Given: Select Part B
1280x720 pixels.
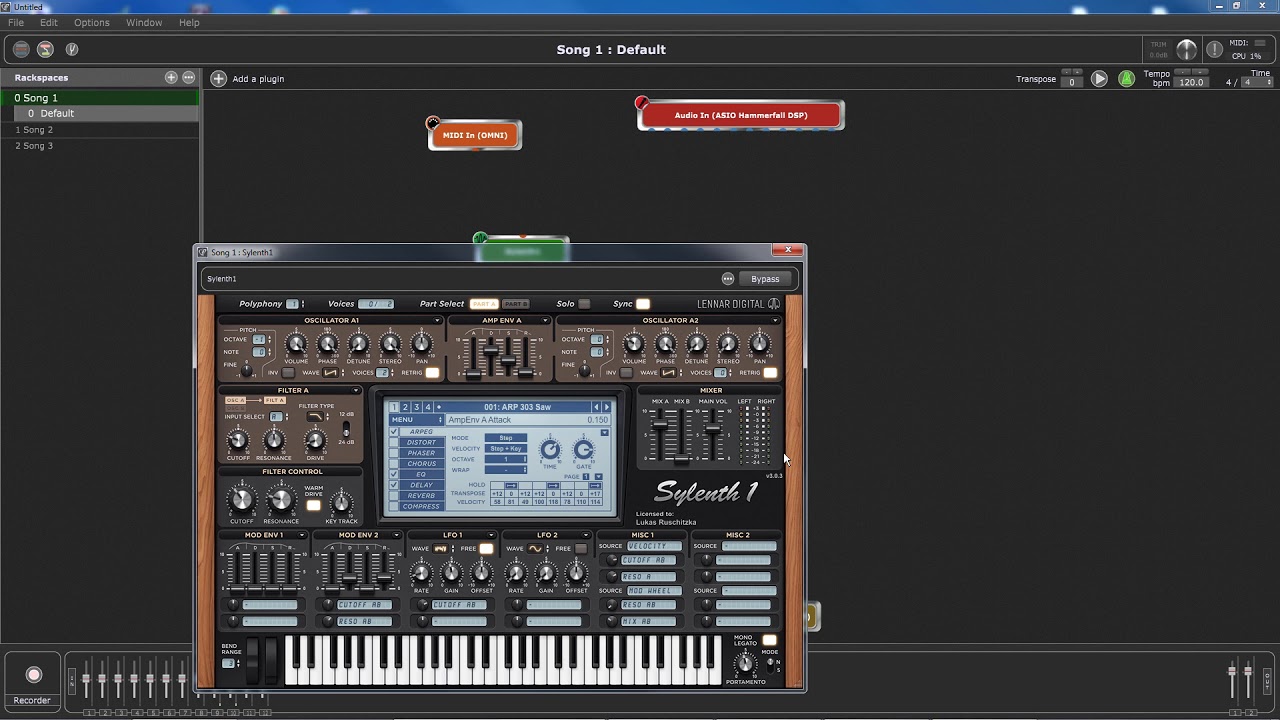Looking at the screenshot, I should pyautogui.click(x=515, y=304).
